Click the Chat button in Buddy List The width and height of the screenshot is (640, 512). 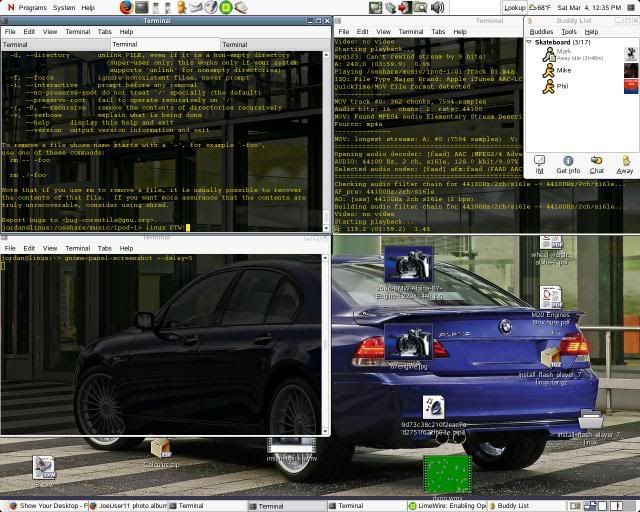[596, 165]
